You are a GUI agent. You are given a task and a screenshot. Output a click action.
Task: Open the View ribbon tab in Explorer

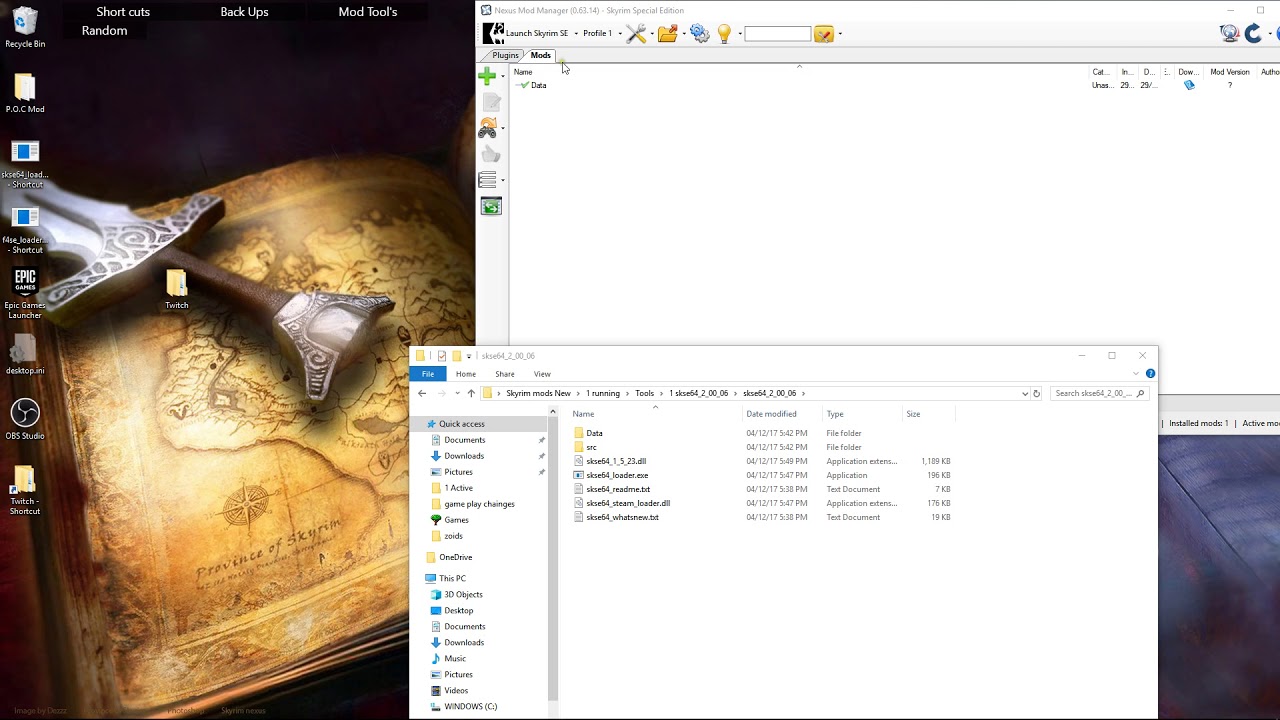[542, 374]
